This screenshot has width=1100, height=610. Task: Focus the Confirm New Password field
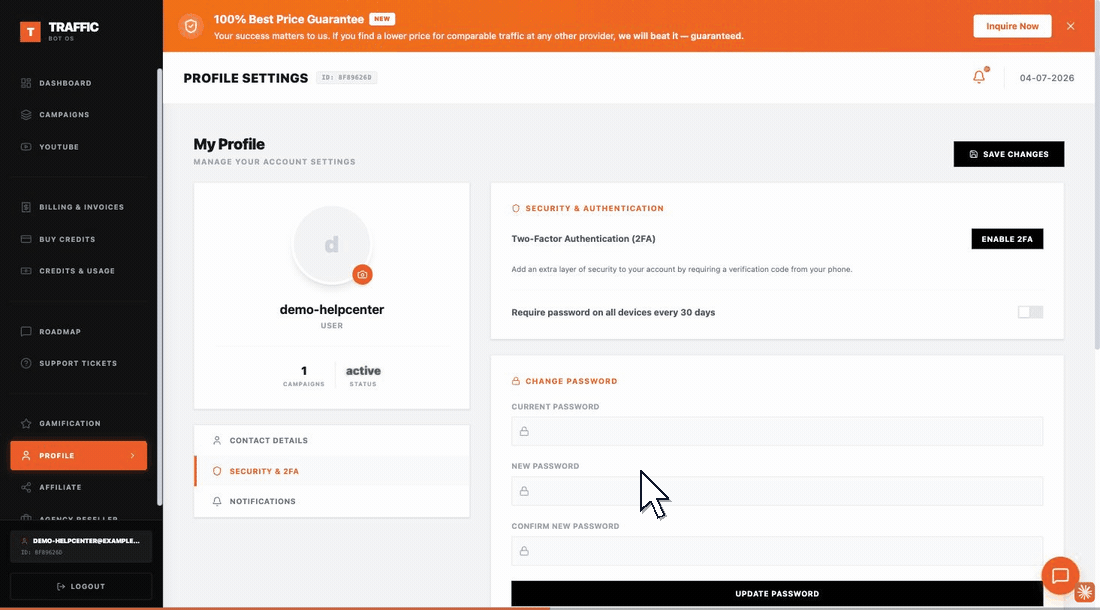point(777,551)
